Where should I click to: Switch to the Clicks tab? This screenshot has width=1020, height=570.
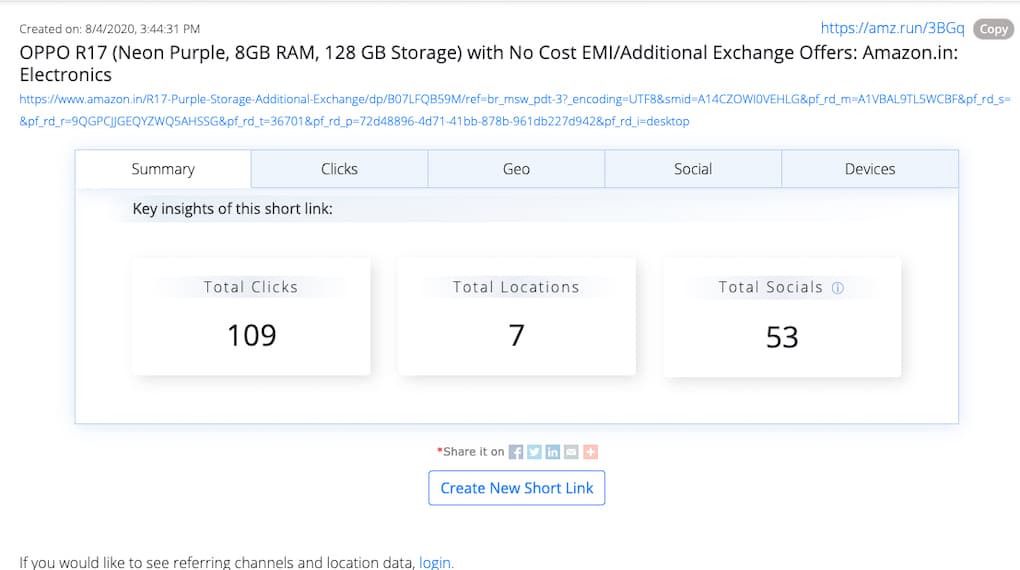click(339, 169)
